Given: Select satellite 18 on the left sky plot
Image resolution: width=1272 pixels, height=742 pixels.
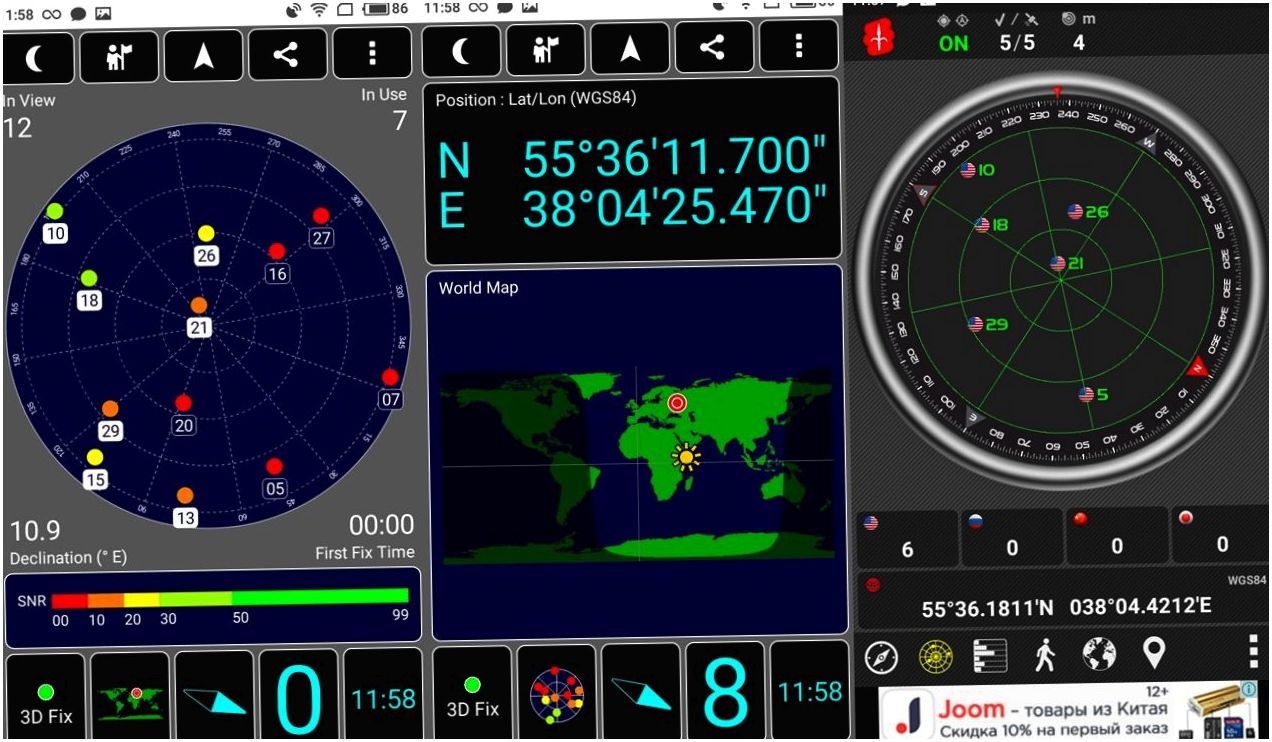Looking at the screenshot, I should (x=89, y=288).
